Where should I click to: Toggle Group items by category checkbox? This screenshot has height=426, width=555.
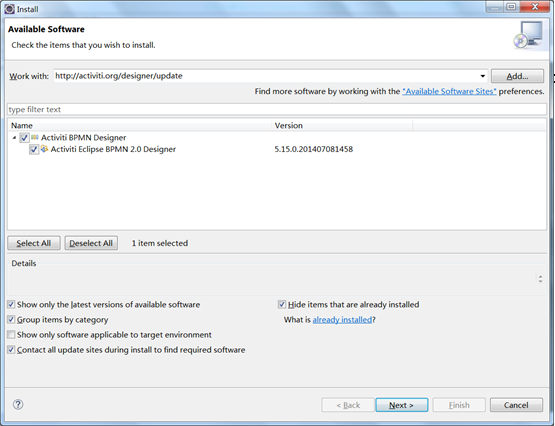pos(11,320)
